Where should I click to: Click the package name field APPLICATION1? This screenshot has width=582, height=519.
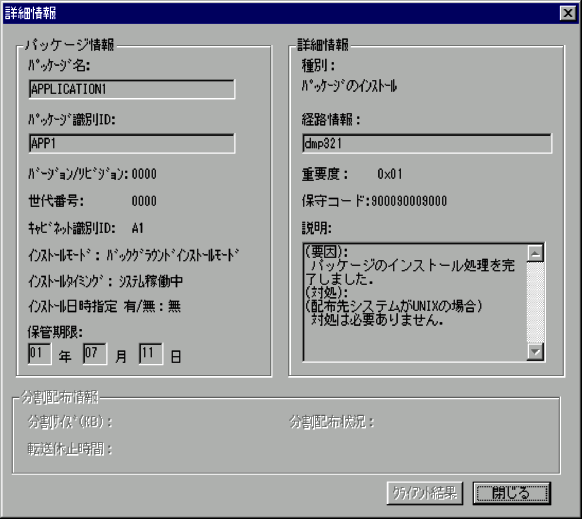[132, 89]
